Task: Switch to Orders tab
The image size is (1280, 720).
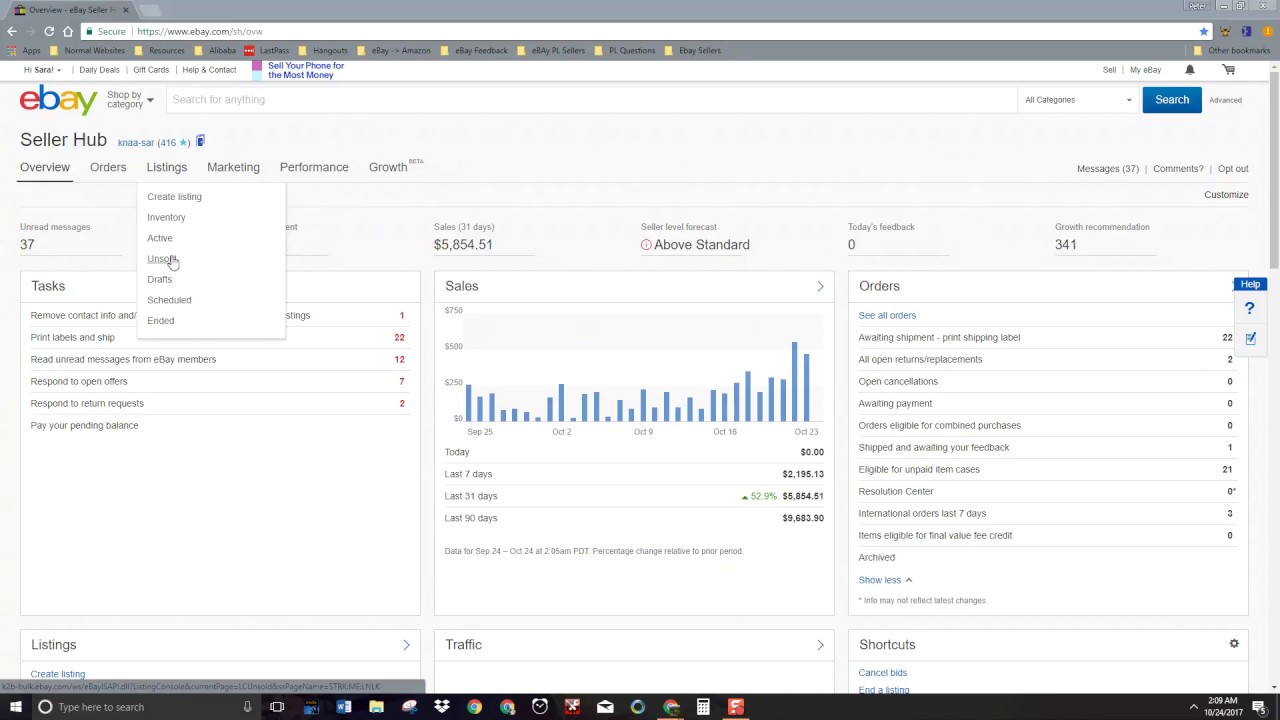Action: point(108,167)
